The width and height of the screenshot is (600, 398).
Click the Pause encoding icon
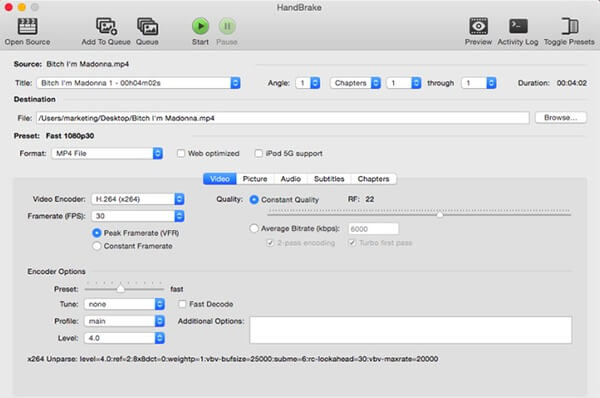[227, 26]
